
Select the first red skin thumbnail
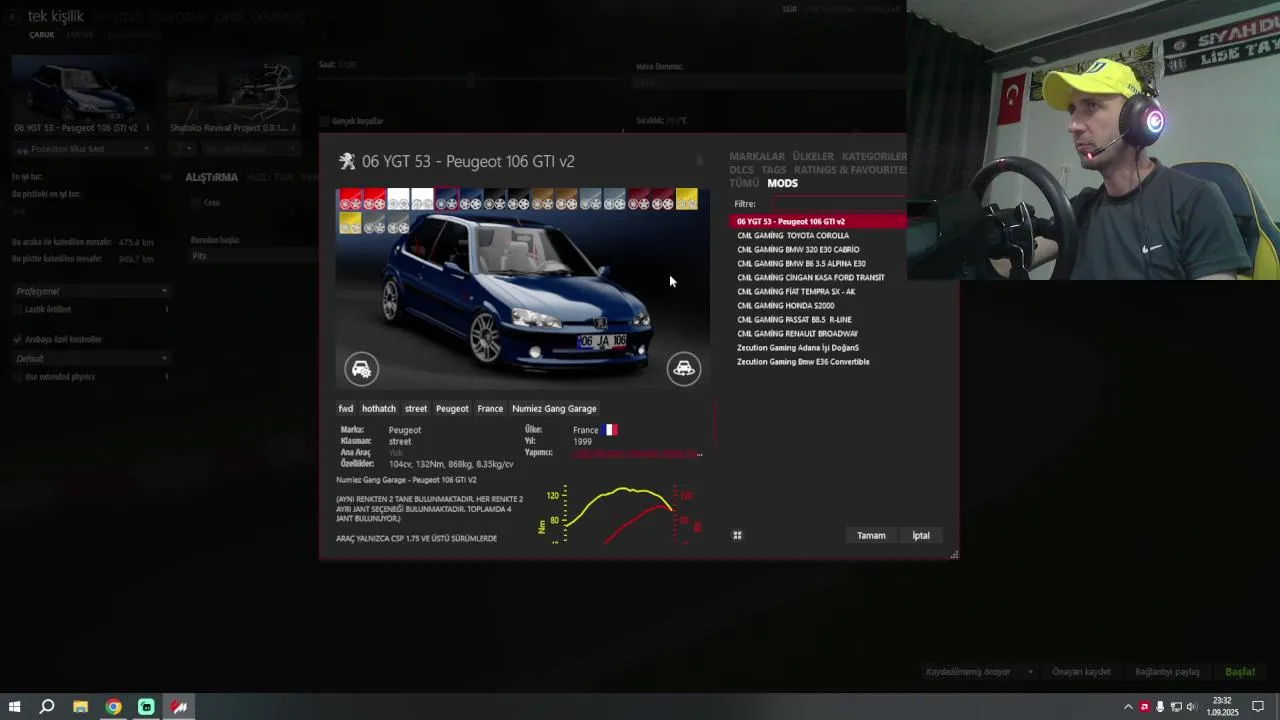pyautogui.click(x=350, y=199)
